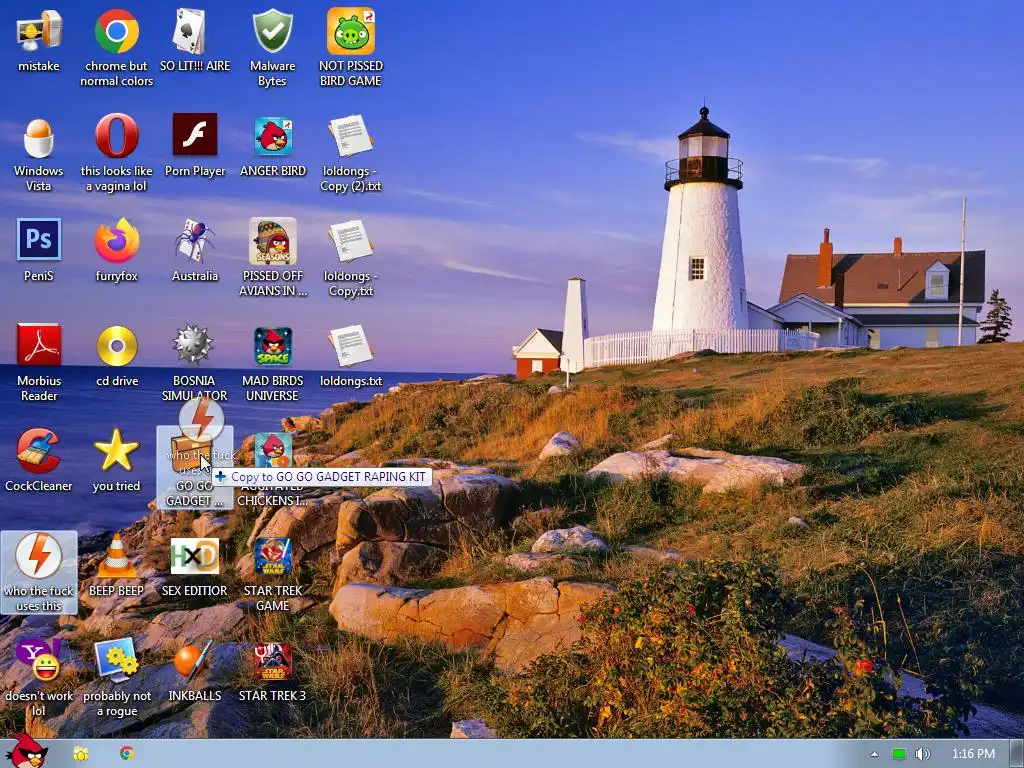The height and width of the screenshot is (768, 1024).
Task: Select Yahoo Messenger 'doesn't work lol' icon
Action: coord(39,660)
